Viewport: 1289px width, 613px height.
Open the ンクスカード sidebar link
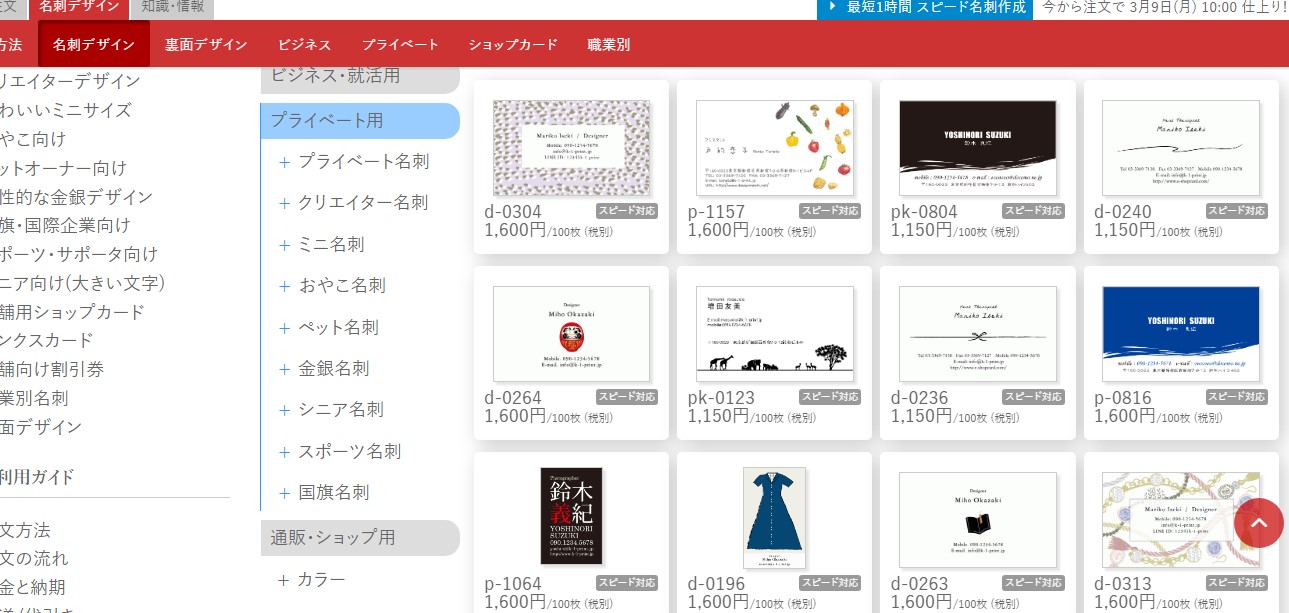(x=47, y=340)
